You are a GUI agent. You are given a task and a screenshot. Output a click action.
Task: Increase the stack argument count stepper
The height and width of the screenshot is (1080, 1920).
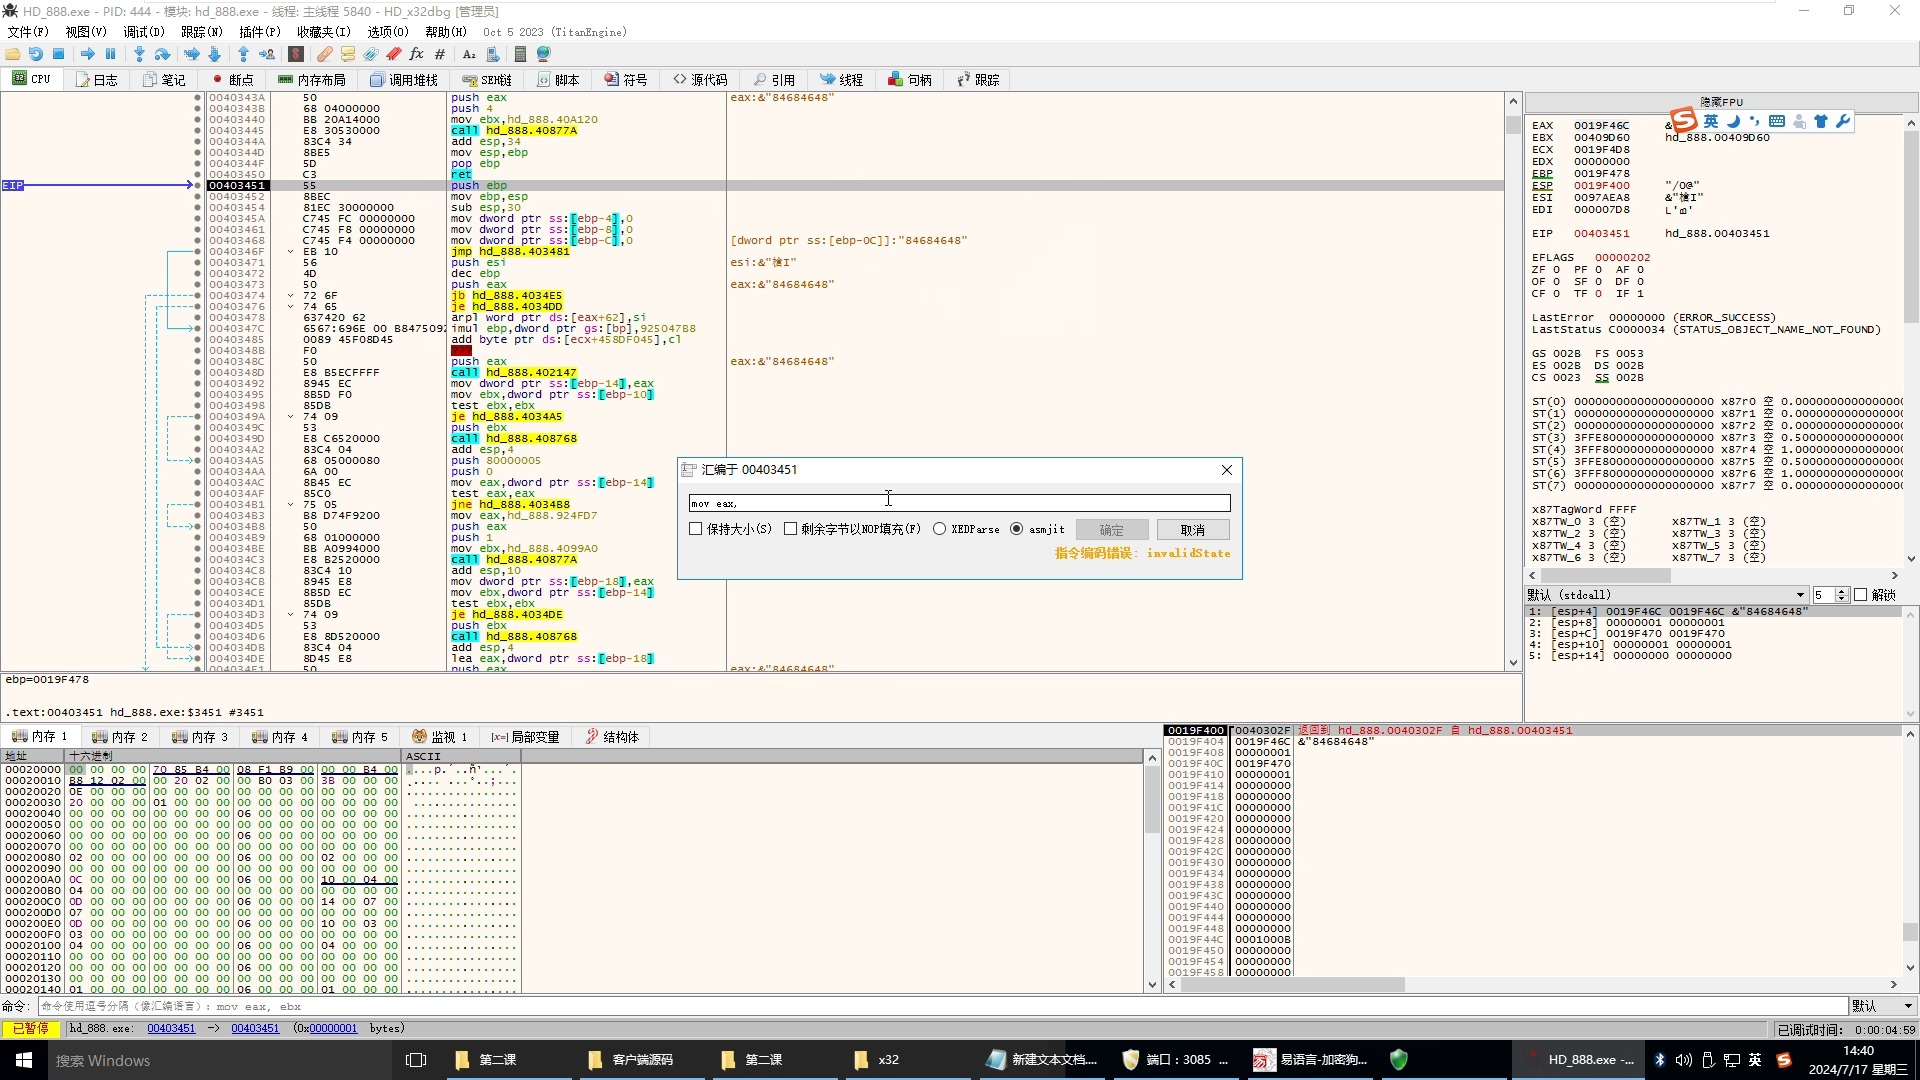[1842, 591]
